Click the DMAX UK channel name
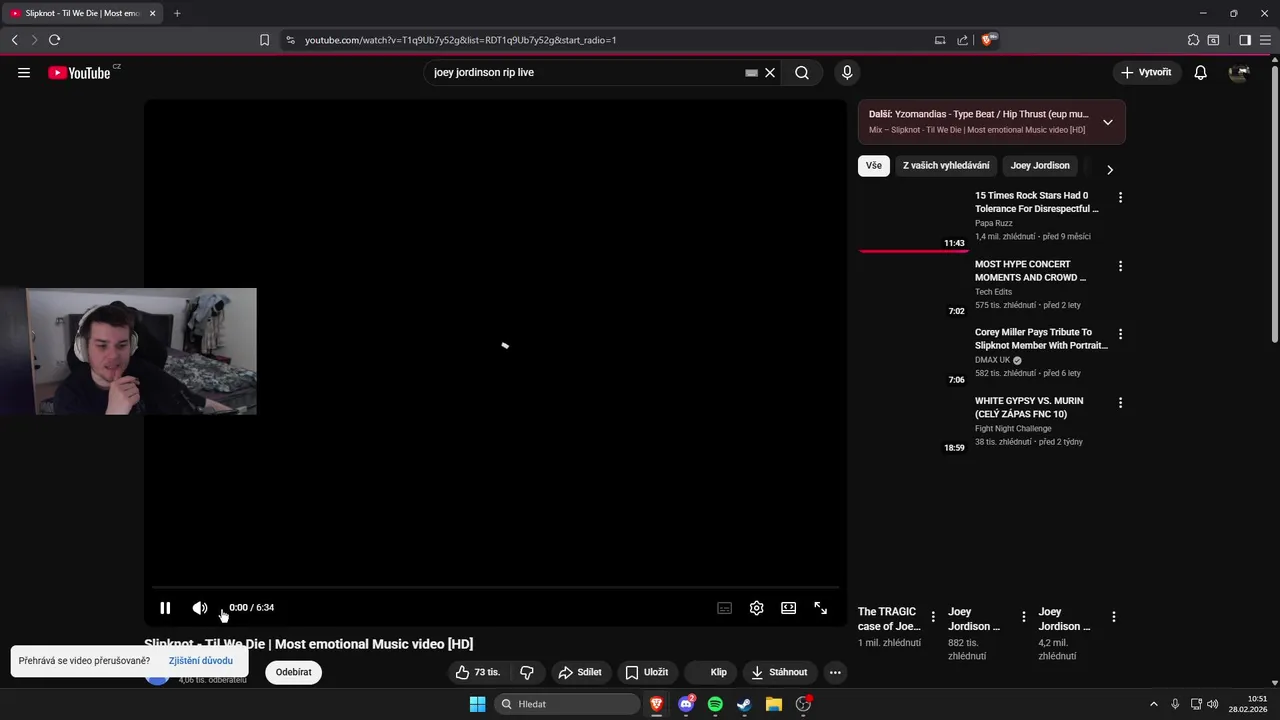Image resolution: width=1280 pixels, height=720 pixels. click(993, 360)
